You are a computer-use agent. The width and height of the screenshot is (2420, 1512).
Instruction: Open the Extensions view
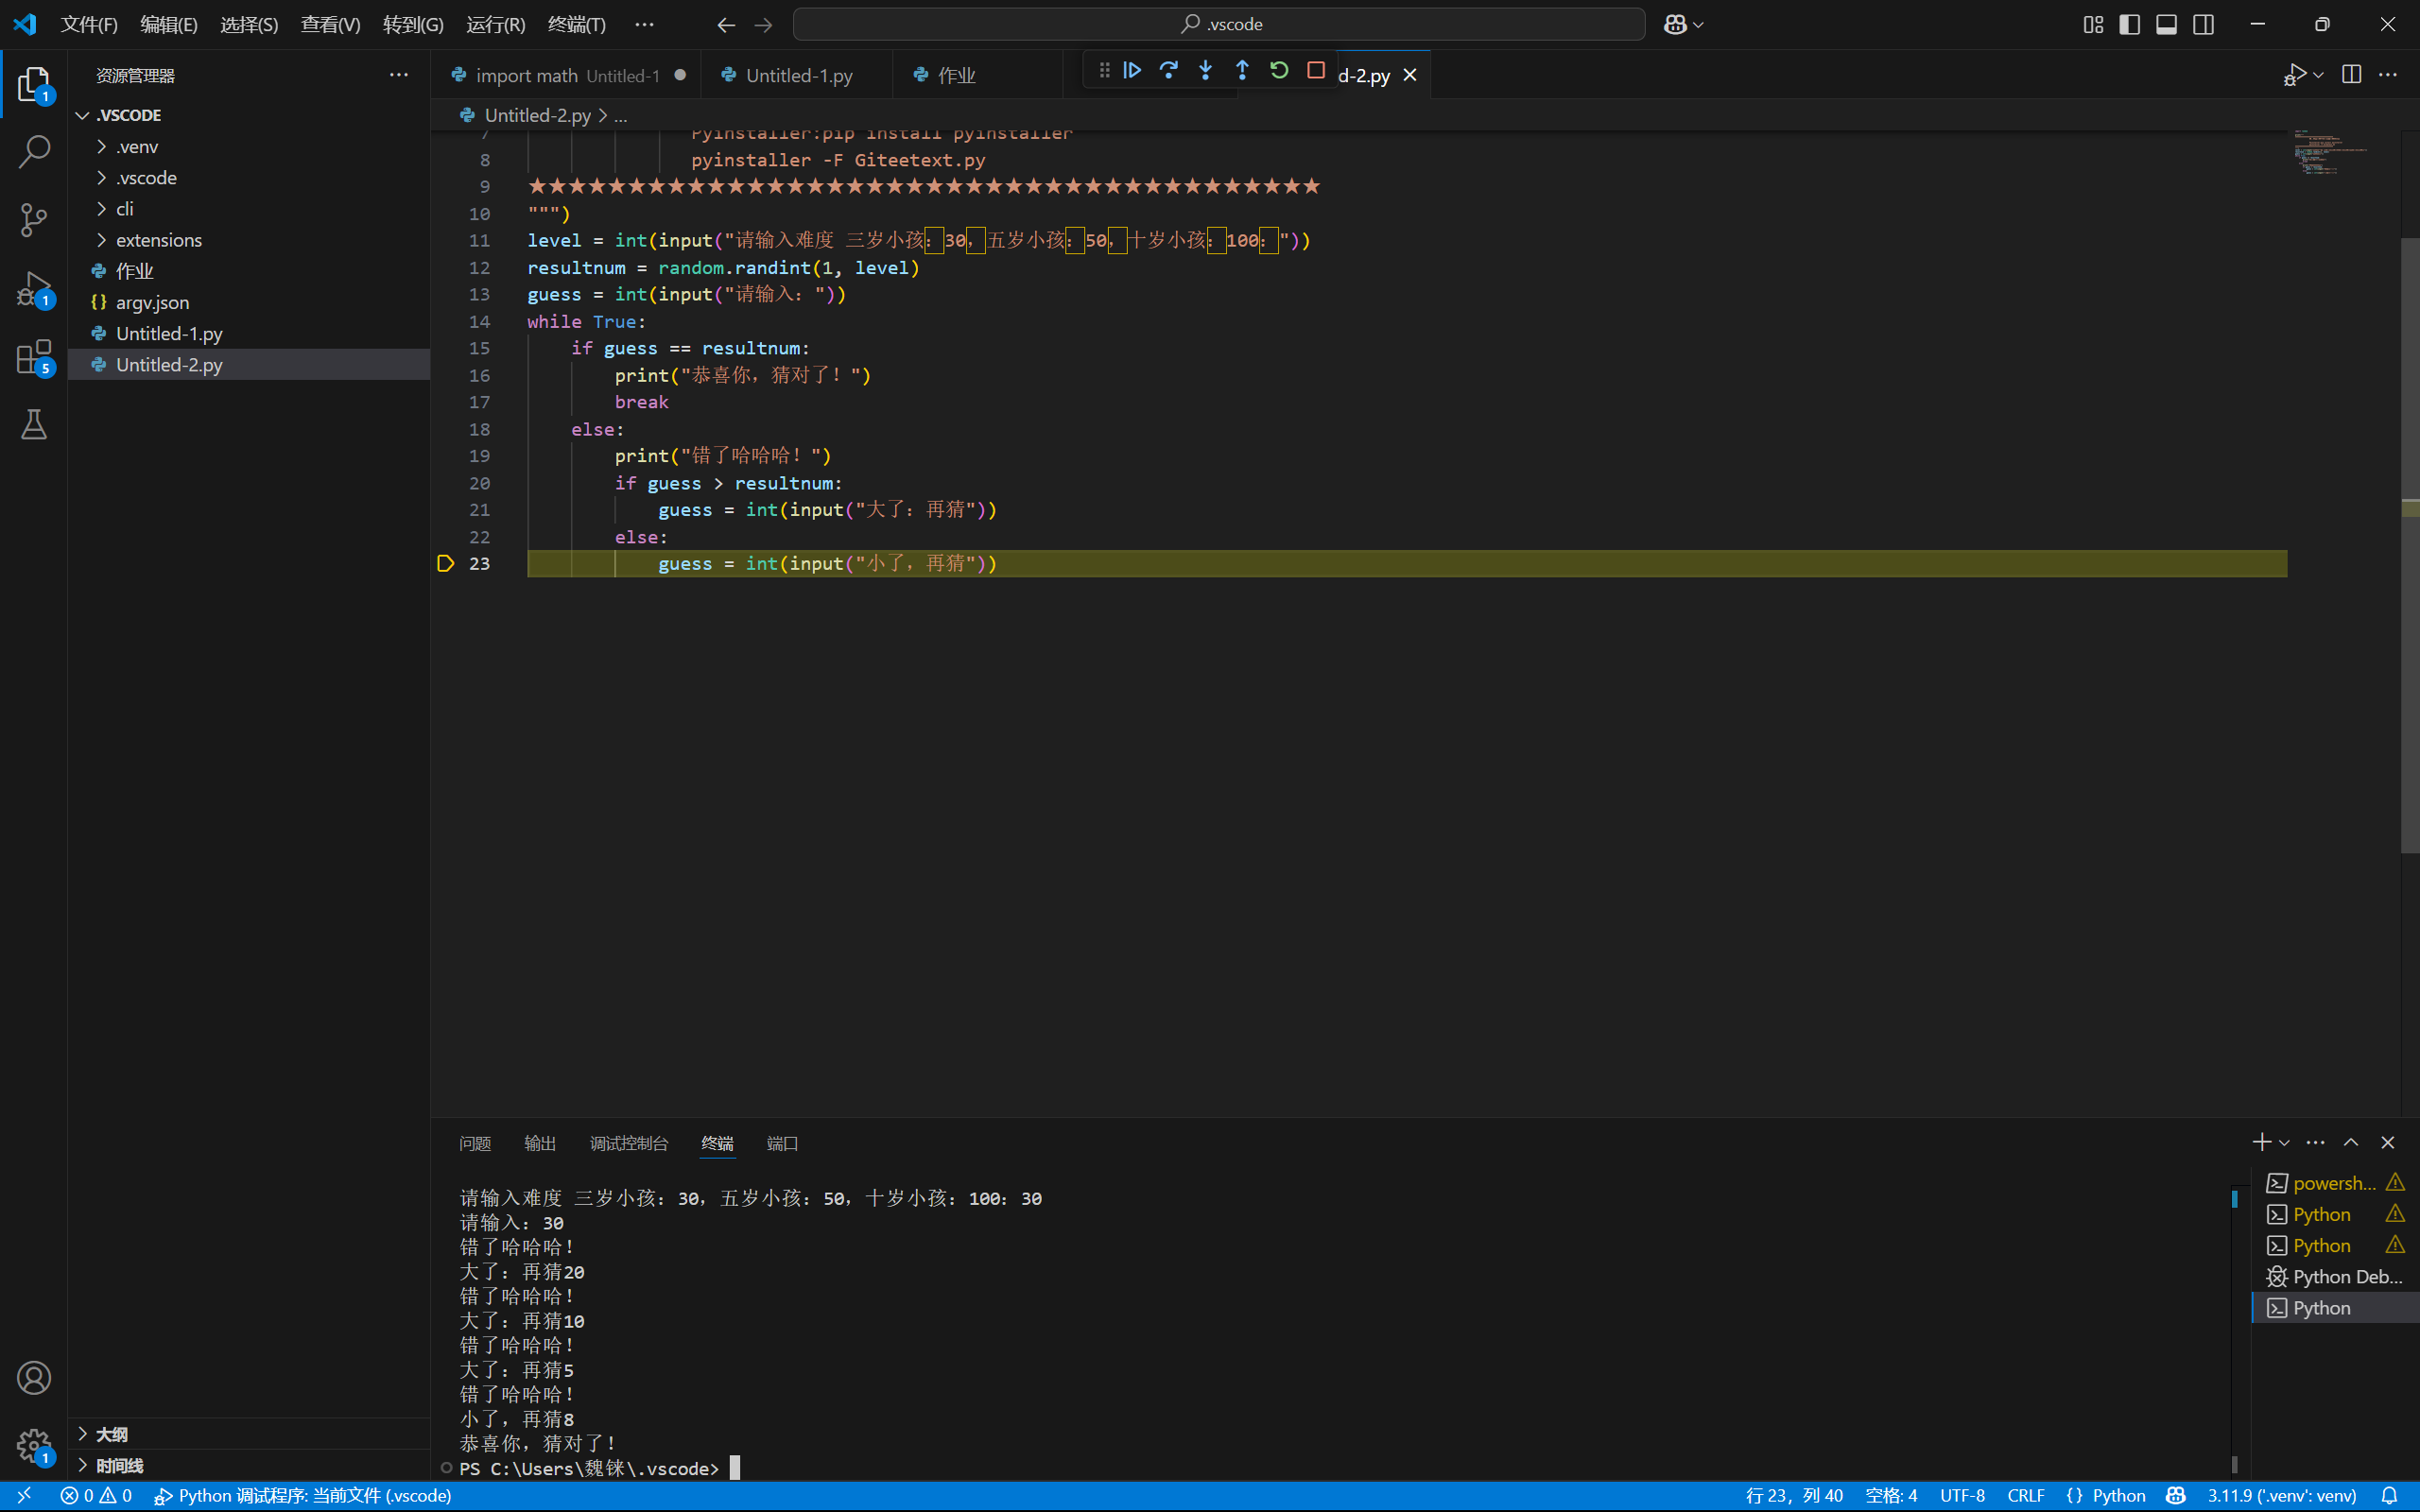34,357
